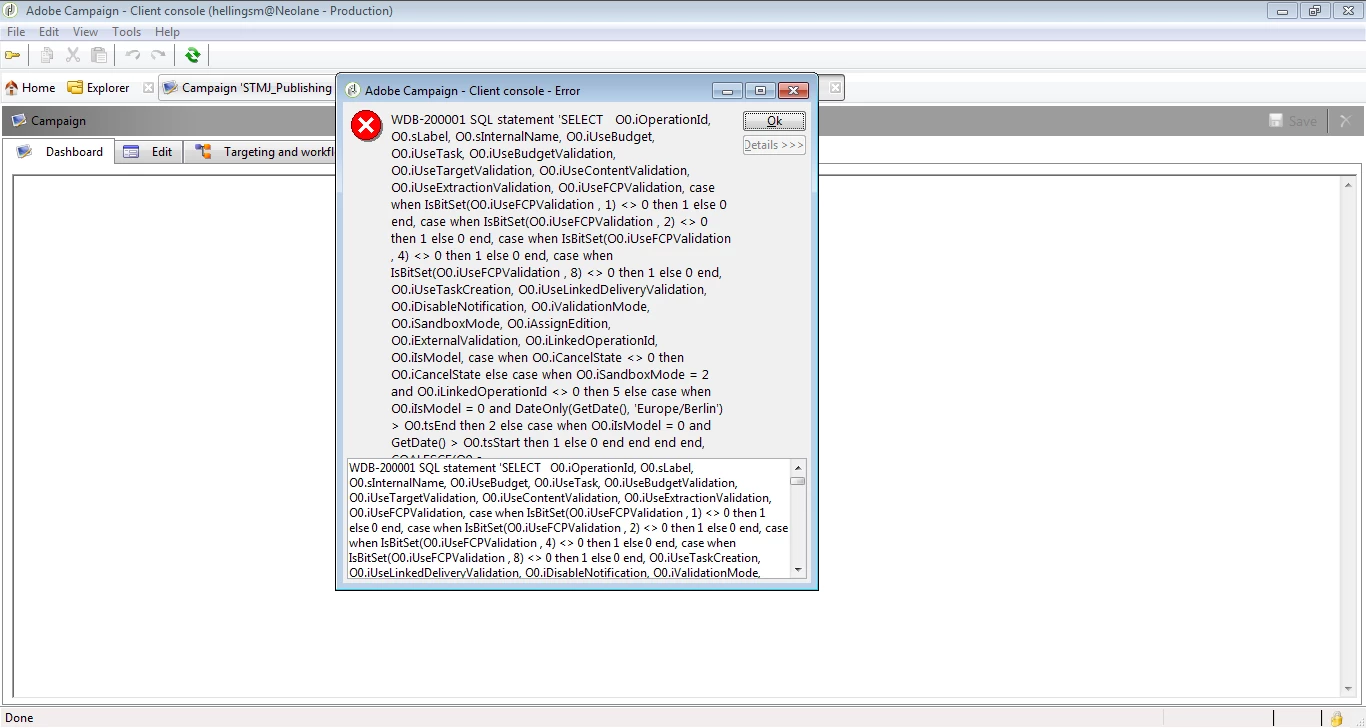This screenshot has width=1366, height=728.
Task: Switch to the Dashboard tab
Action: 63,152
